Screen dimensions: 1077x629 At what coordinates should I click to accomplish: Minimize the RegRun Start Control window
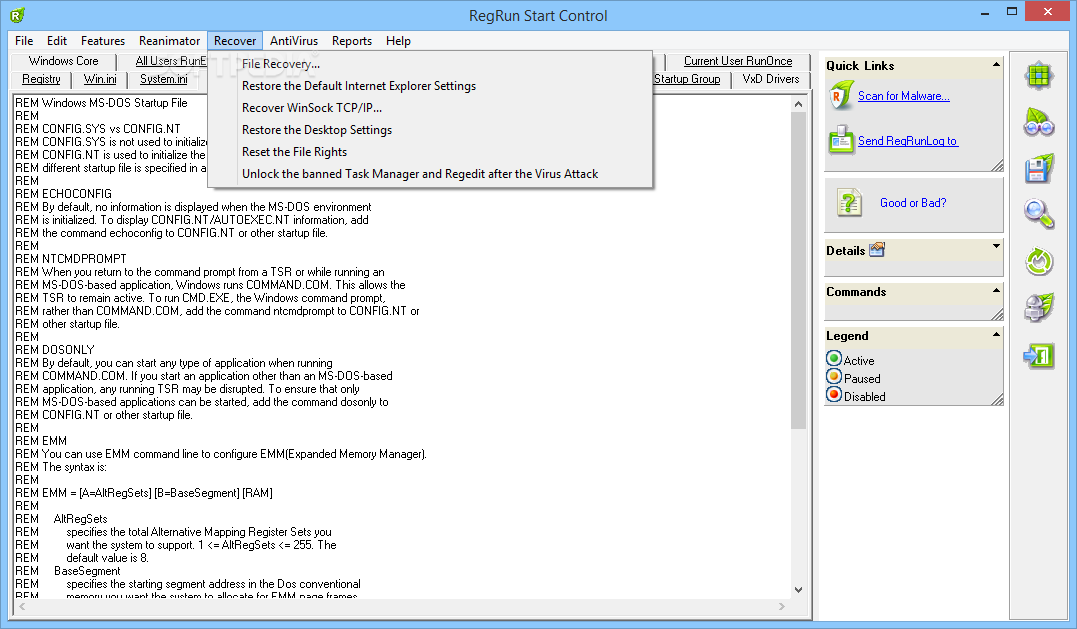pos(986,12)
